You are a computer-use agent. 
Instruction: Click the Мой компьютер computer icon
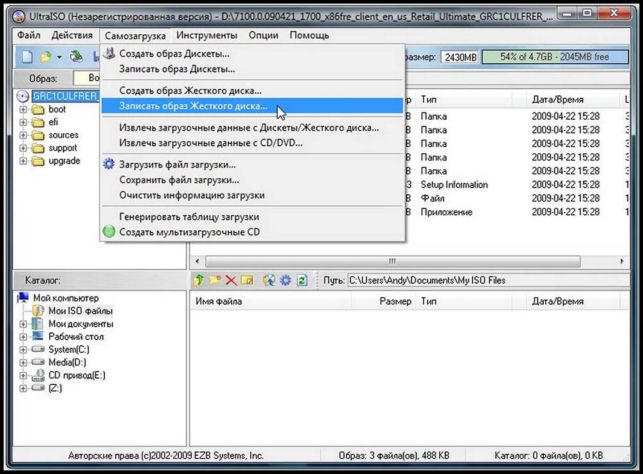coord(23,298)
